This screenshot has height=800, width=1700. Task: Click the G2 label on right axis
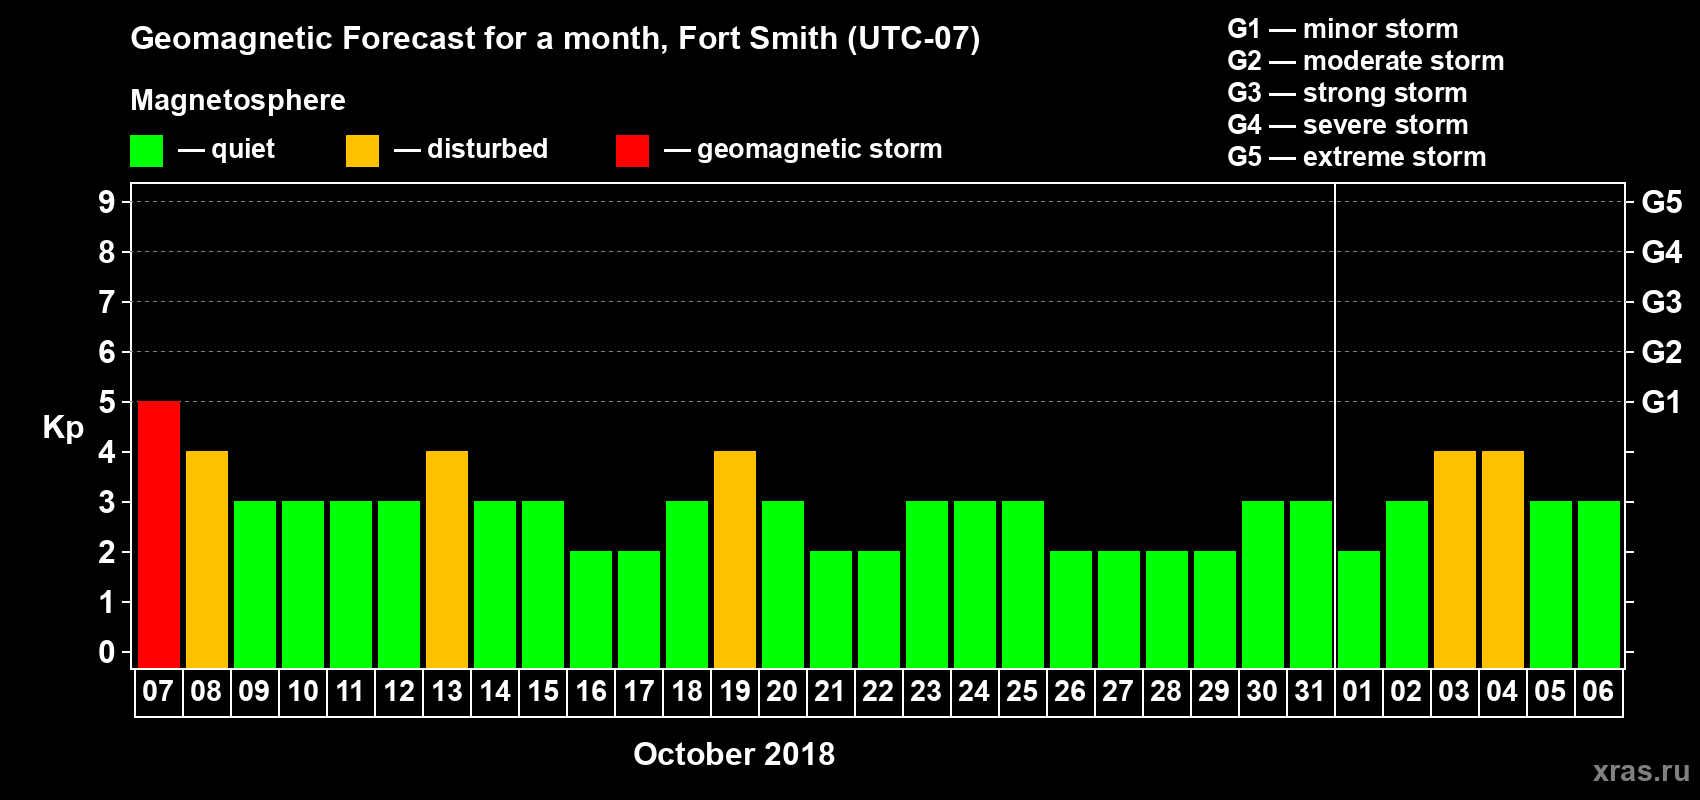[1661, 352]
